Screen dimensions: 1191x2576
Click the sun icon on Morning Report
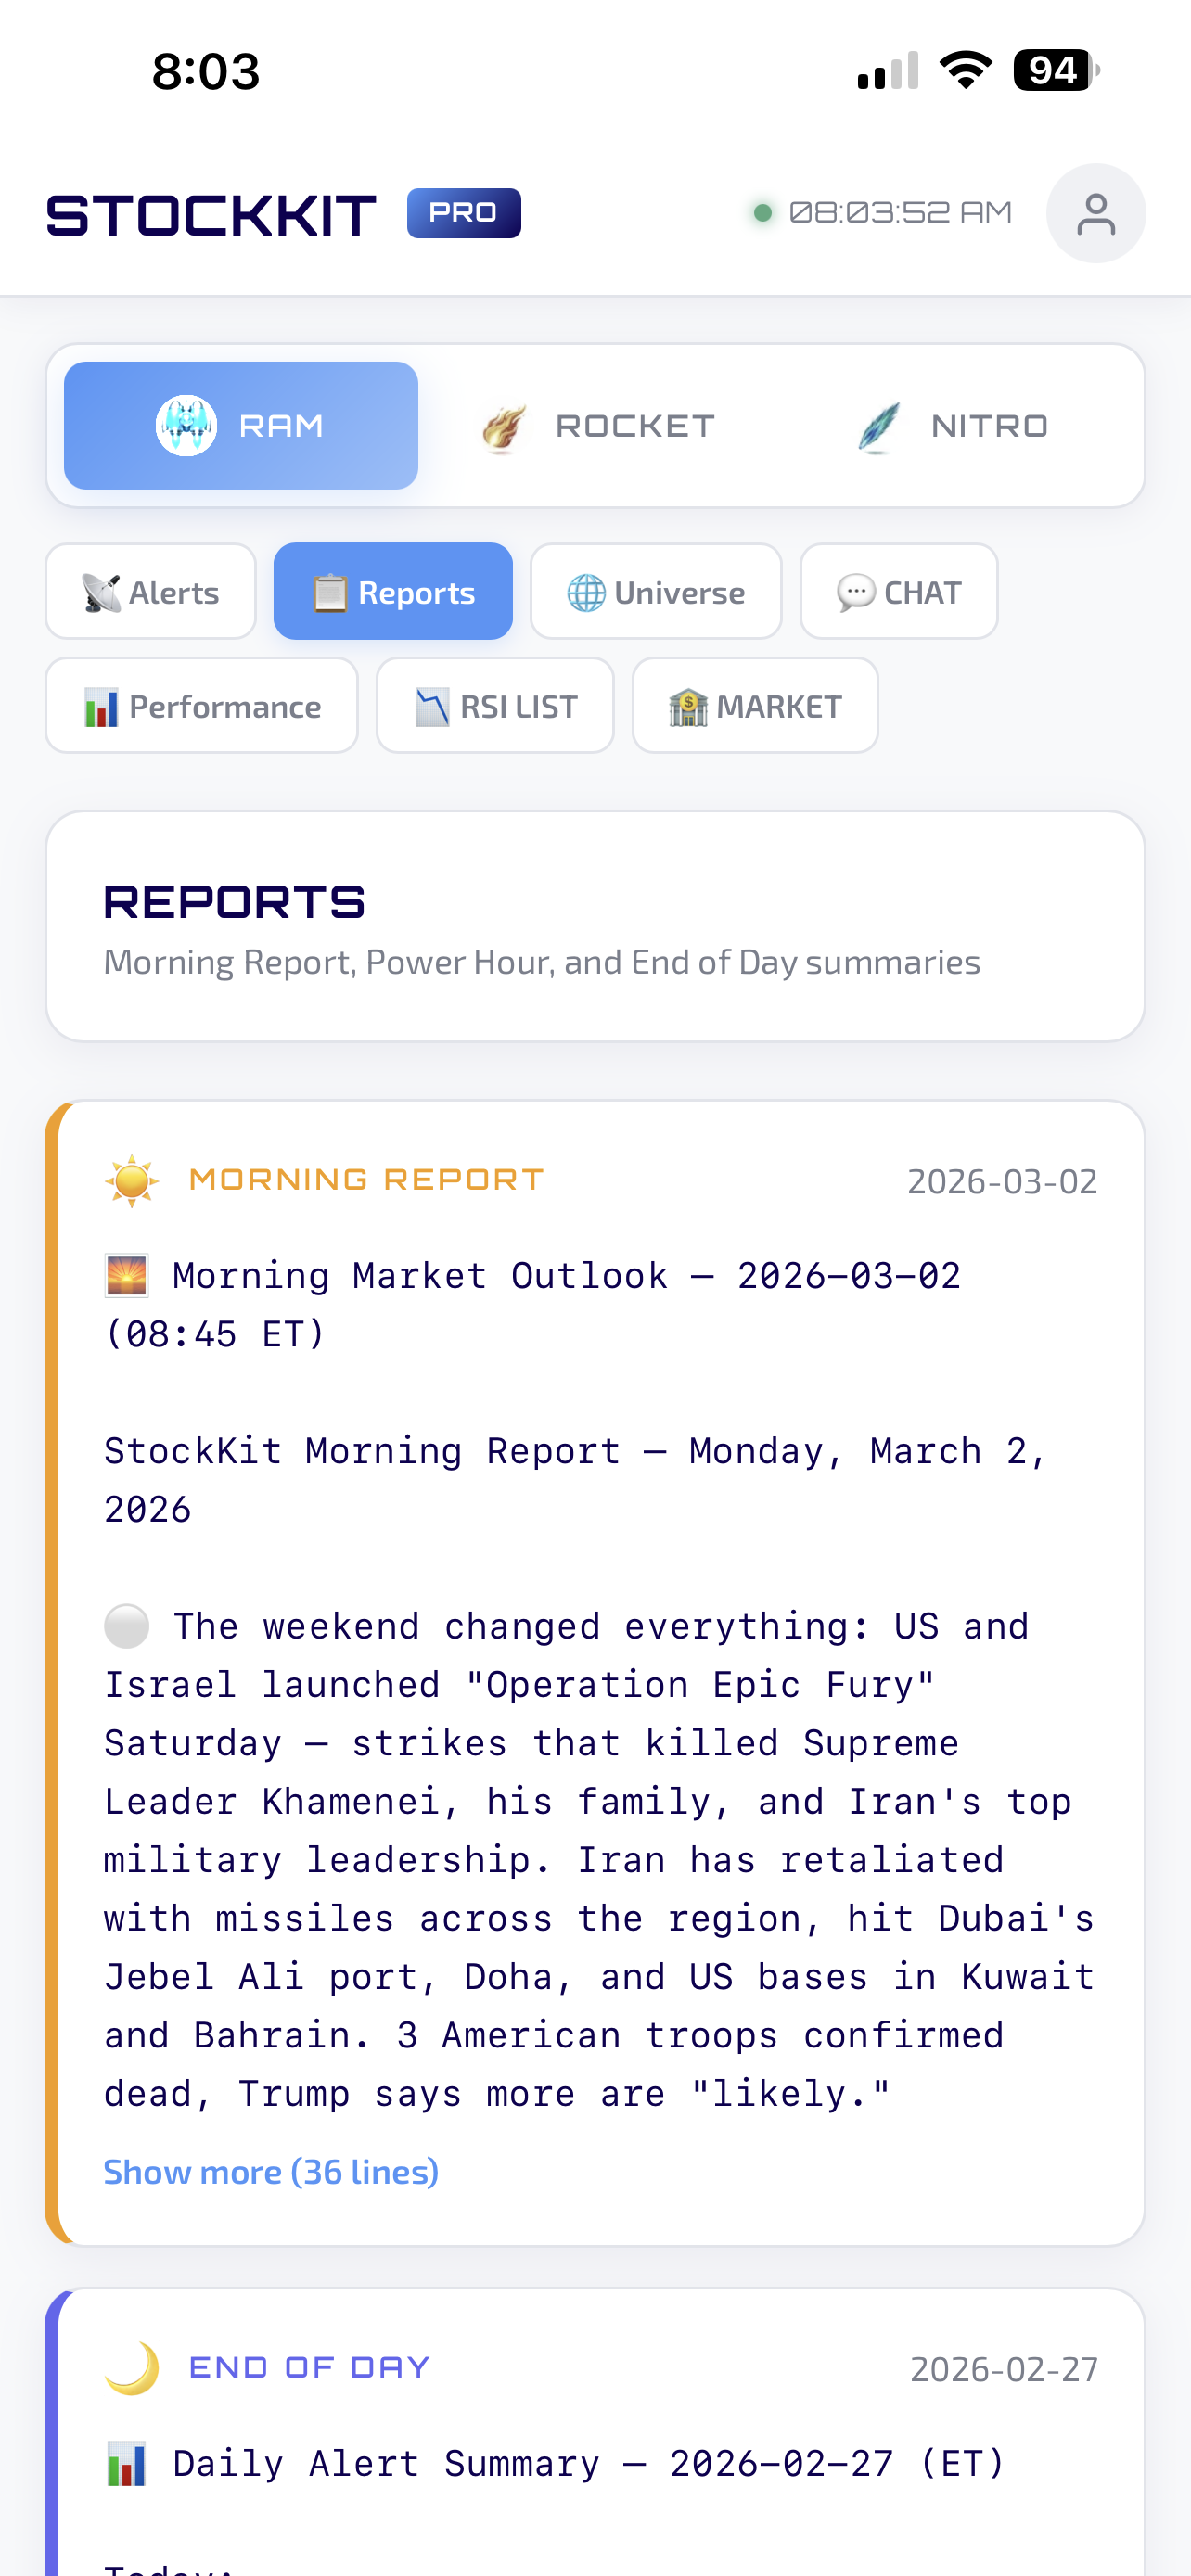click(131, 1180)
